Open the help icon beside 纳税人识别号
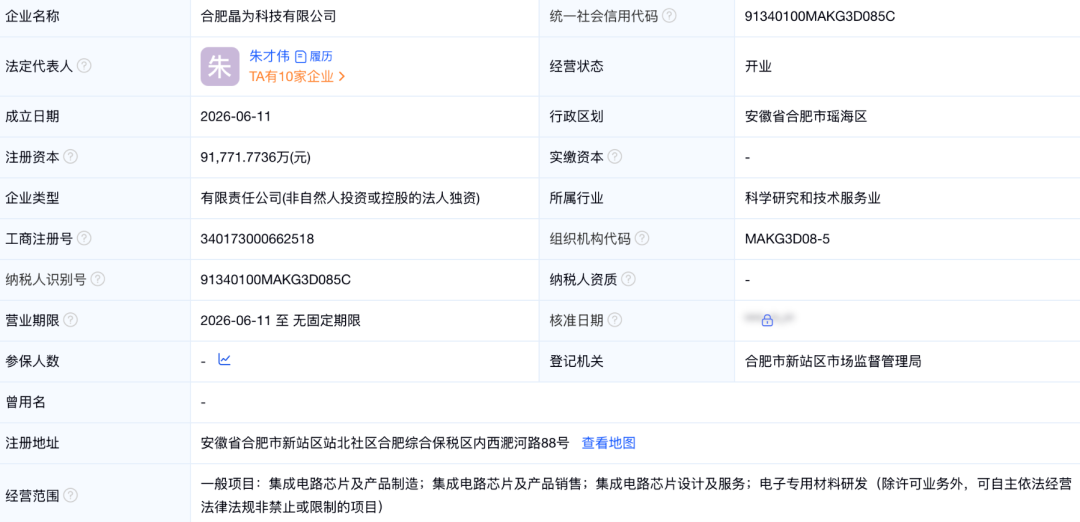Image resolution: width=1080 pixels, height=522 pixels. pyautogui.click(x=98, y=279)
